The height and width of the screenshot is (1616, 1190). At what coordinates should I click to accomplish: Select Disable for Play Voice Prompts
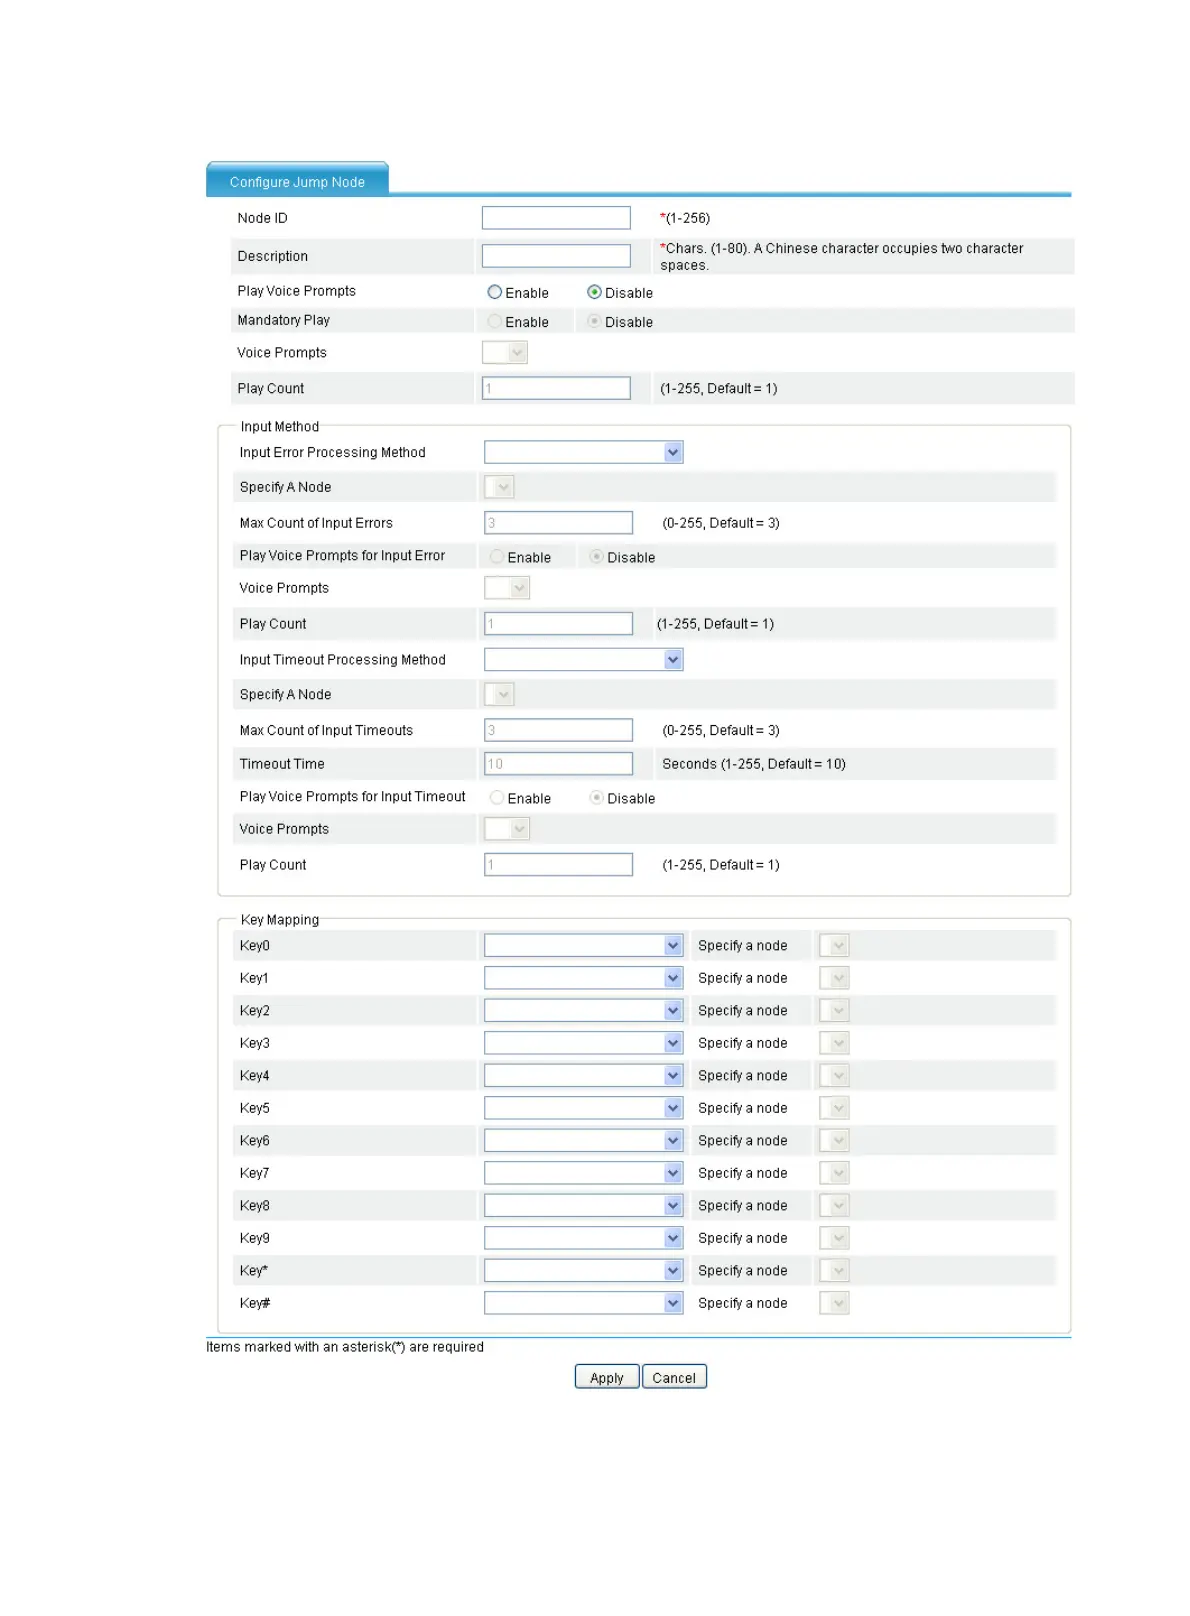(594, 292)
